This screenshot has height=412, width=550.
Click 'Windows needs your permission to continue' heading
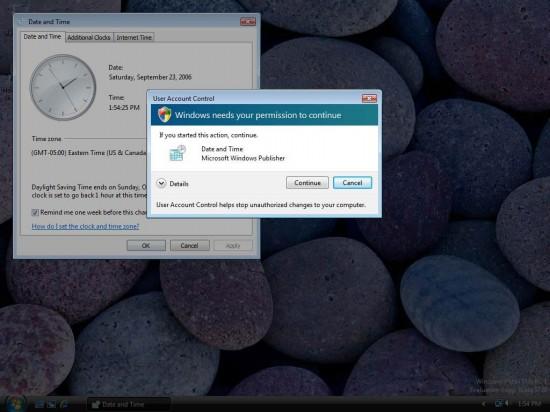258,115
